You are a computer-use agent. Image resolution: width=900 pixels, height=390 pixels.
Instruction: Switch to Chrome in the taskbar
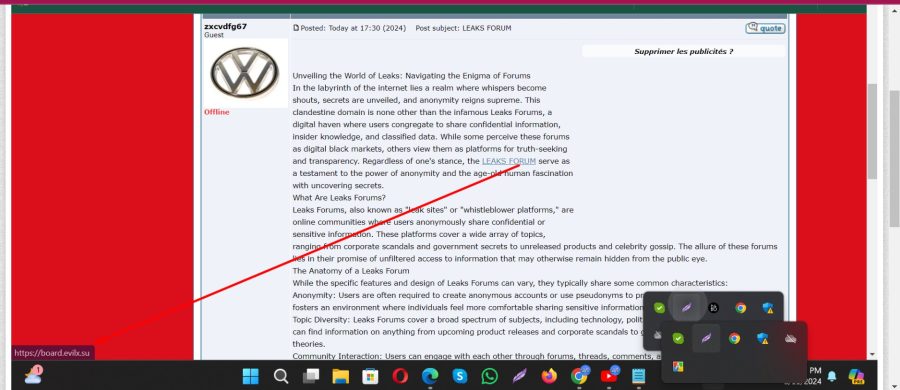pyautogui.click(x=580, y=376)
